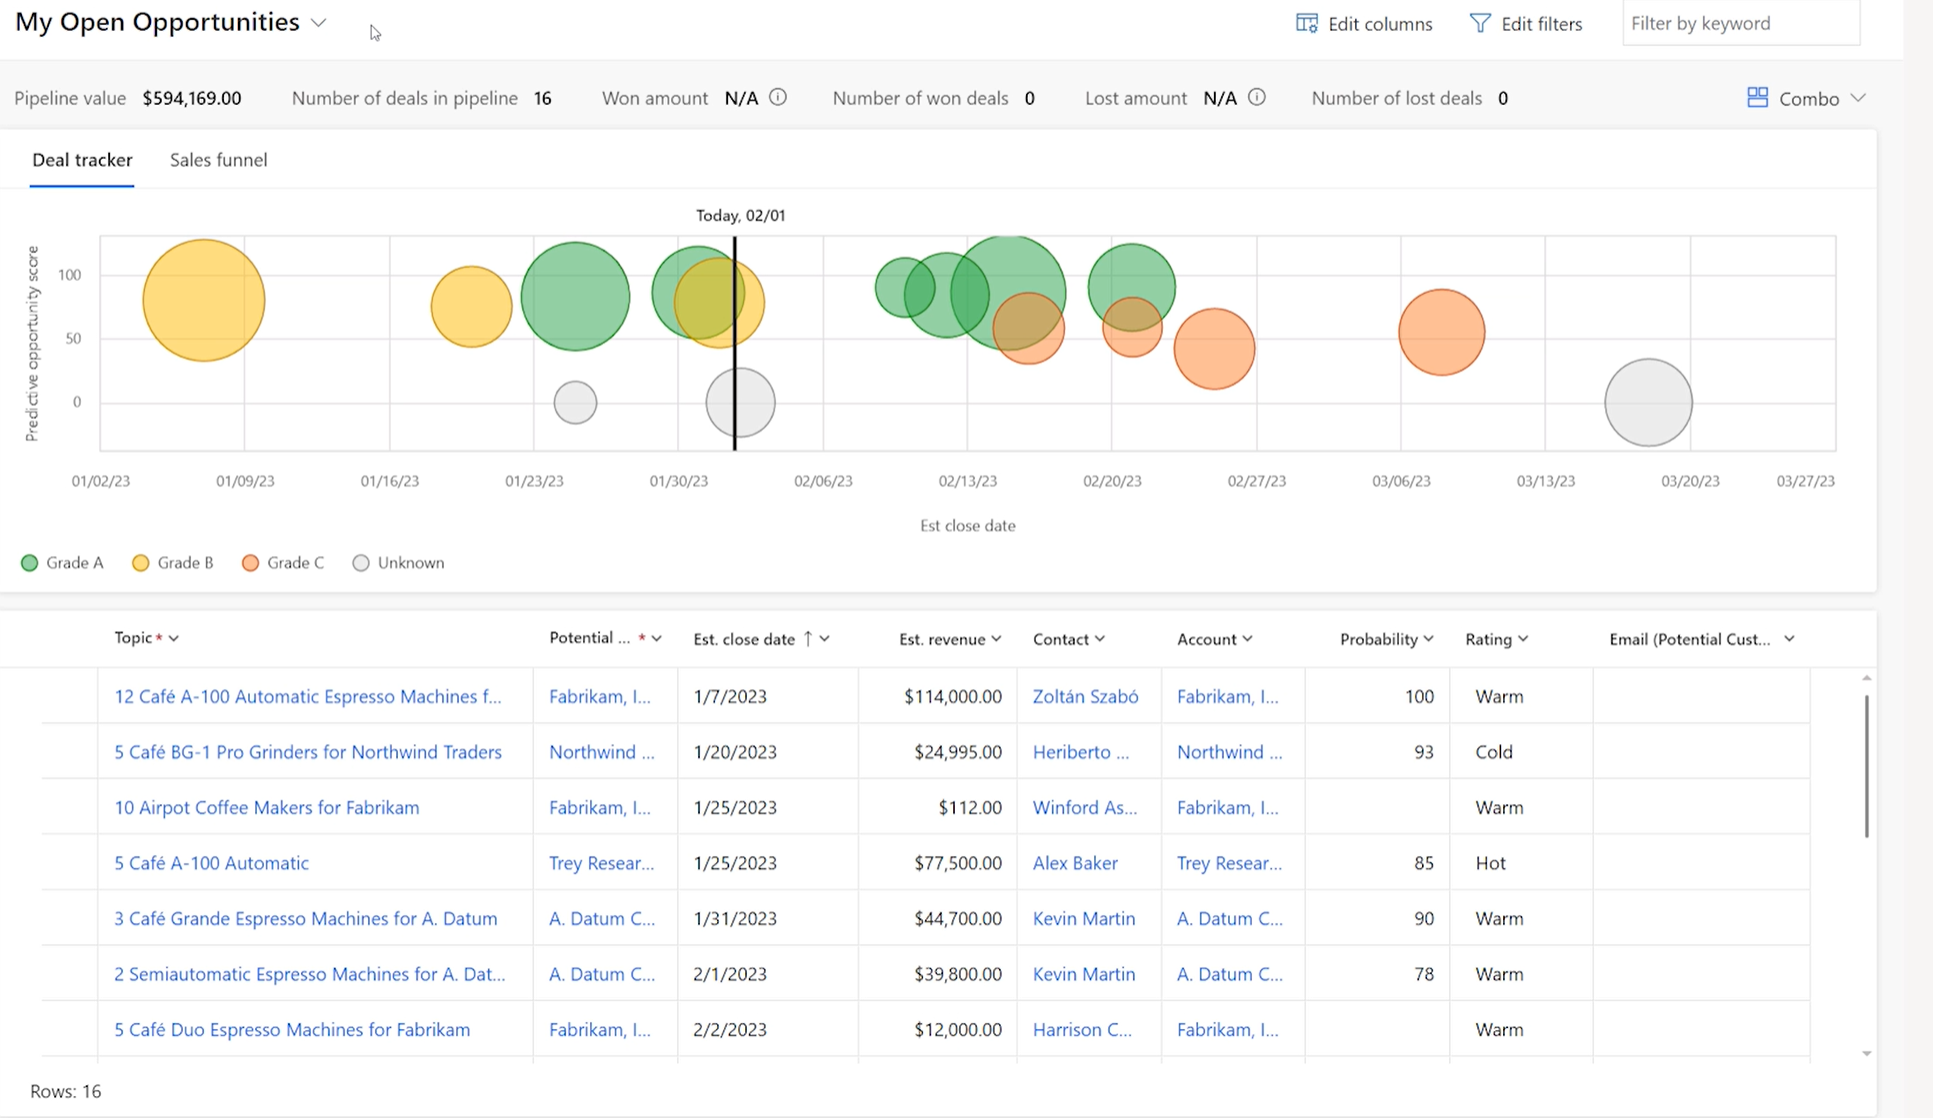This screenshot has height=1118, width=1933.
Task: Click the Pipeline value $594,169.00 amount
Action: pos(192,98)
